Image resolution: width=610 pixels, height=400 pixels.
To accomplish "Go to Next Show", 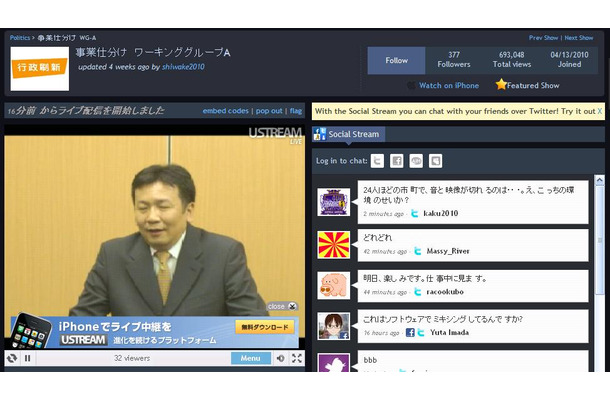I will (x=578, y=38).
